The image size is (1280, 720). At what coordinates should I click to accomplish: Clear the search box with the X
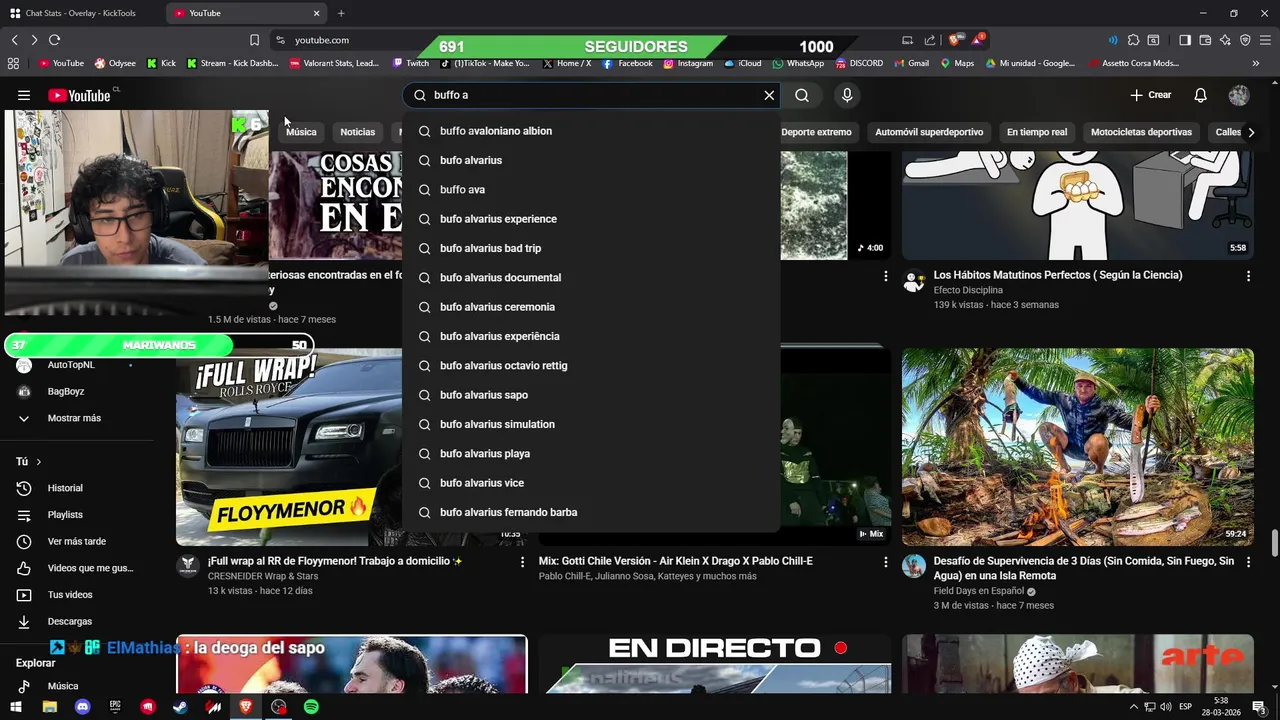click(x=769, y=95)
